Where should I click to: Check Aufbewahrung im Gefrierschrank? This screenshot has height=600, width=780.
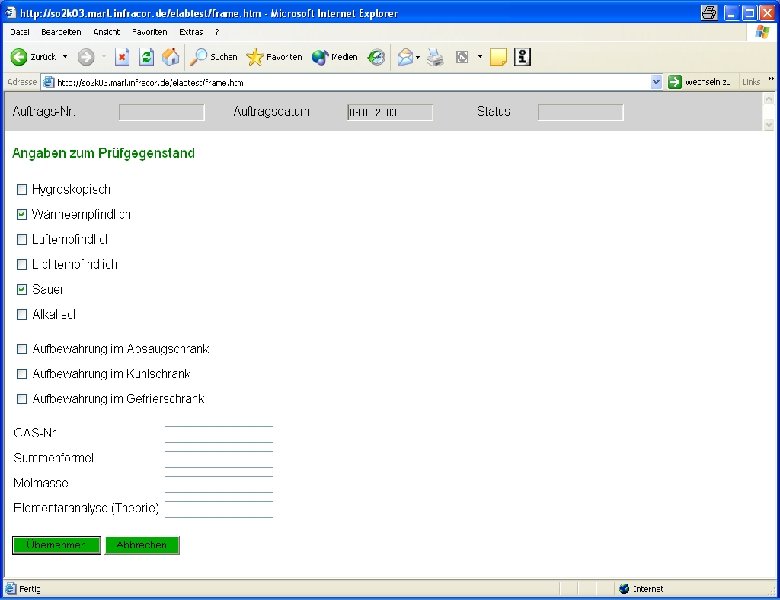pyautogui.click(x=22, y=399)
